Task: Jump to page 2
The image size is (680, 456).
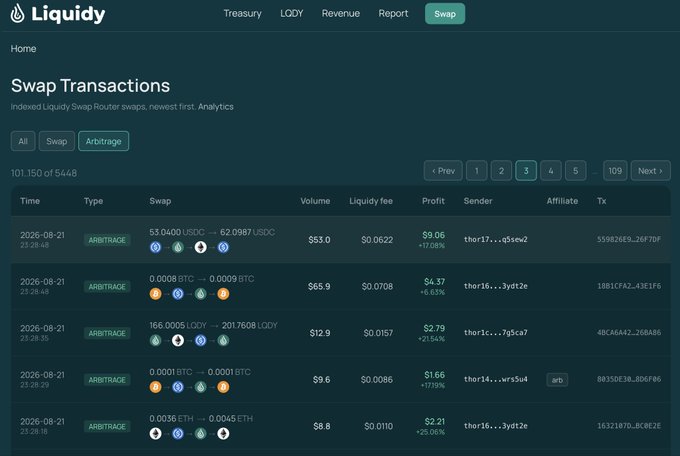Action: click(x=501, y=171)
